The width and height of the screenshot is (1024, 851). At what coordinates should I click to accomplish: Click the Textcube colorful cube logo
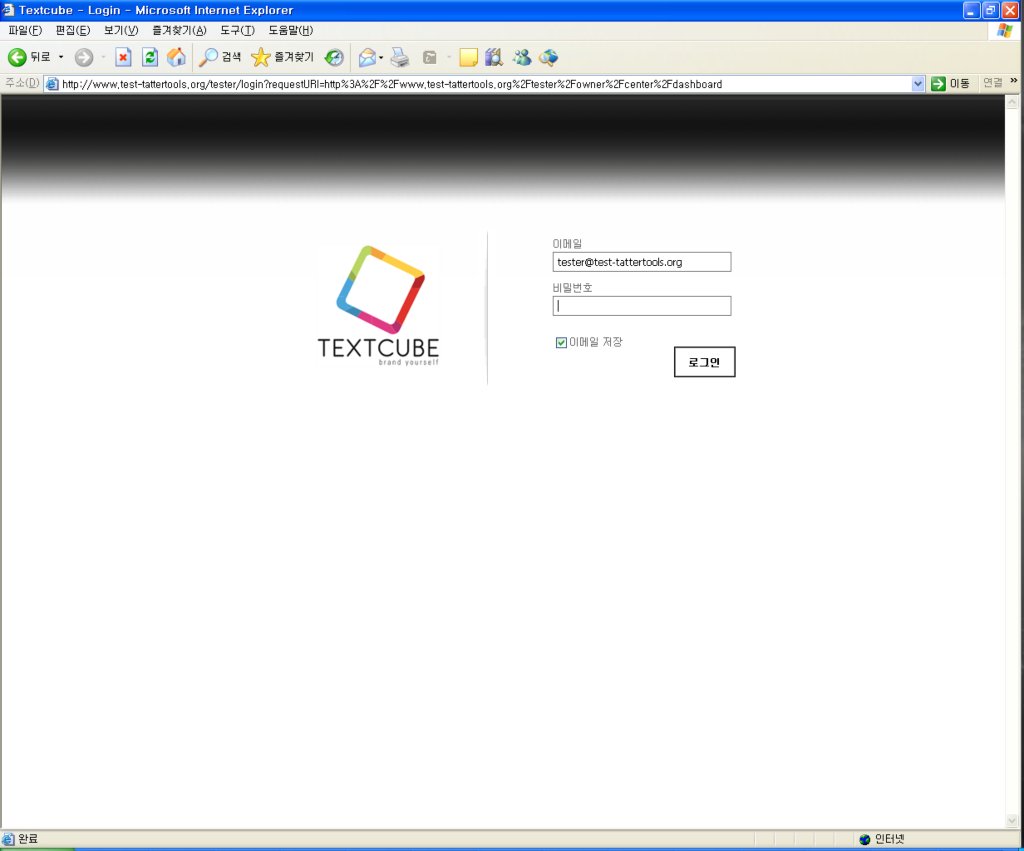[x=380, y=289]
